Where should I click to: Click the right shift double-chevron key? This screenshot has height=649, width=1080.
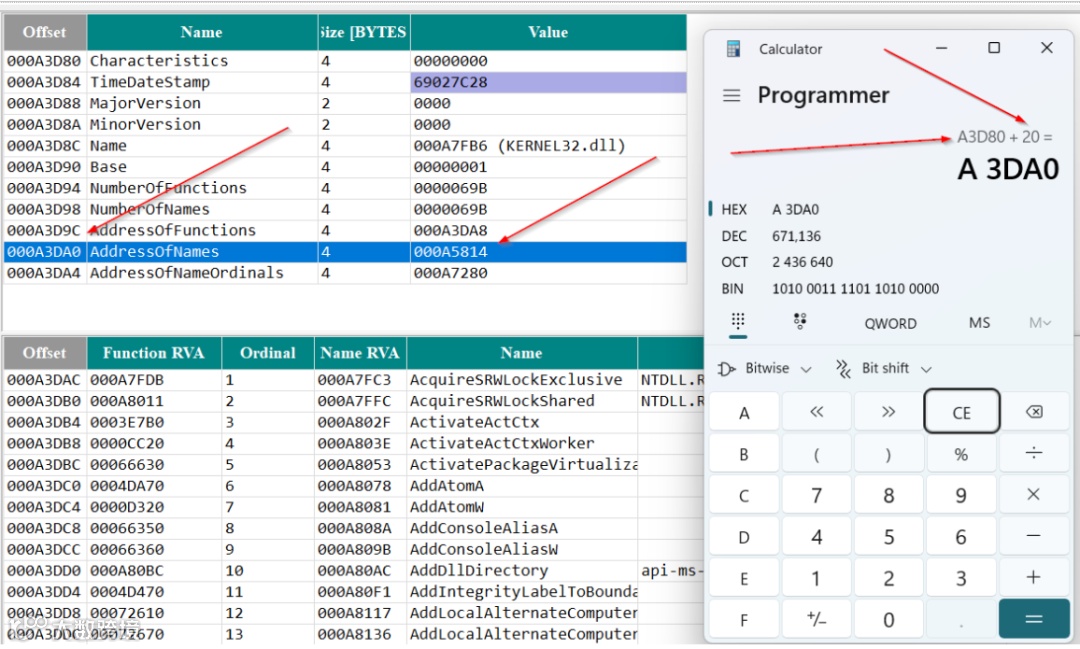(x=889, y=412)
